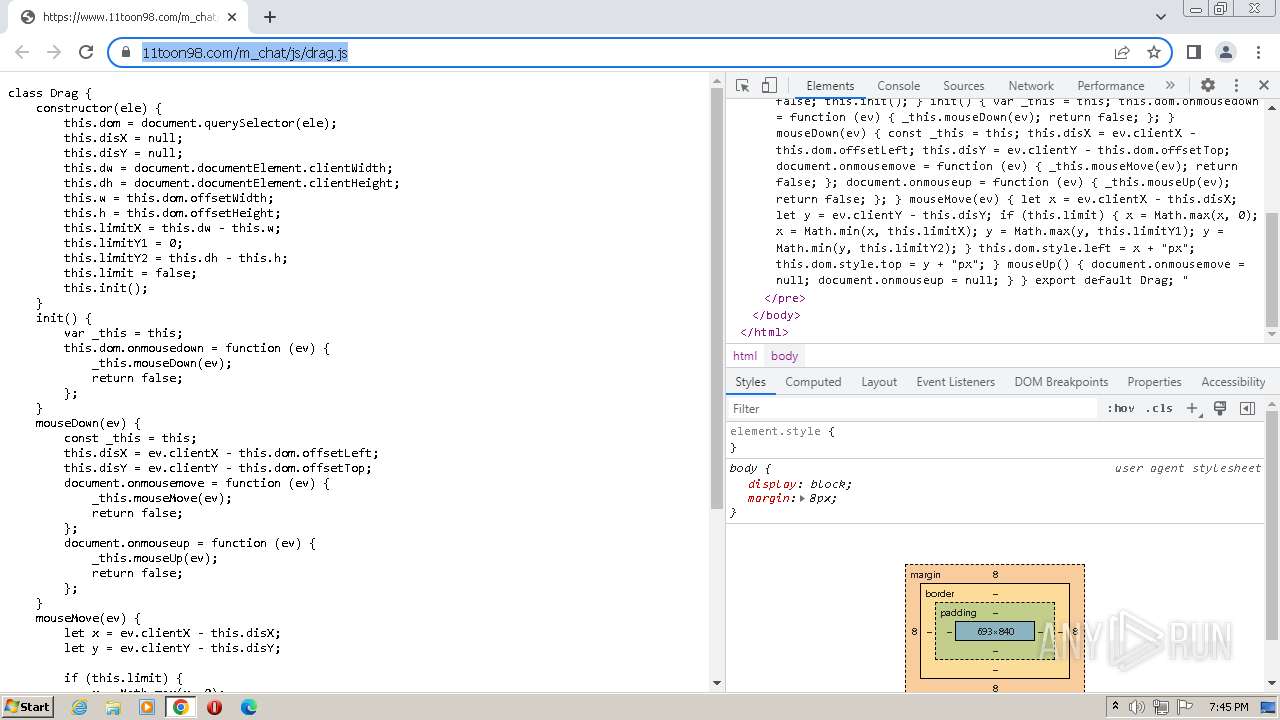Open Action Center flag tray icon
Viewport: 1280px width, 720px height.
point(1185,707)
